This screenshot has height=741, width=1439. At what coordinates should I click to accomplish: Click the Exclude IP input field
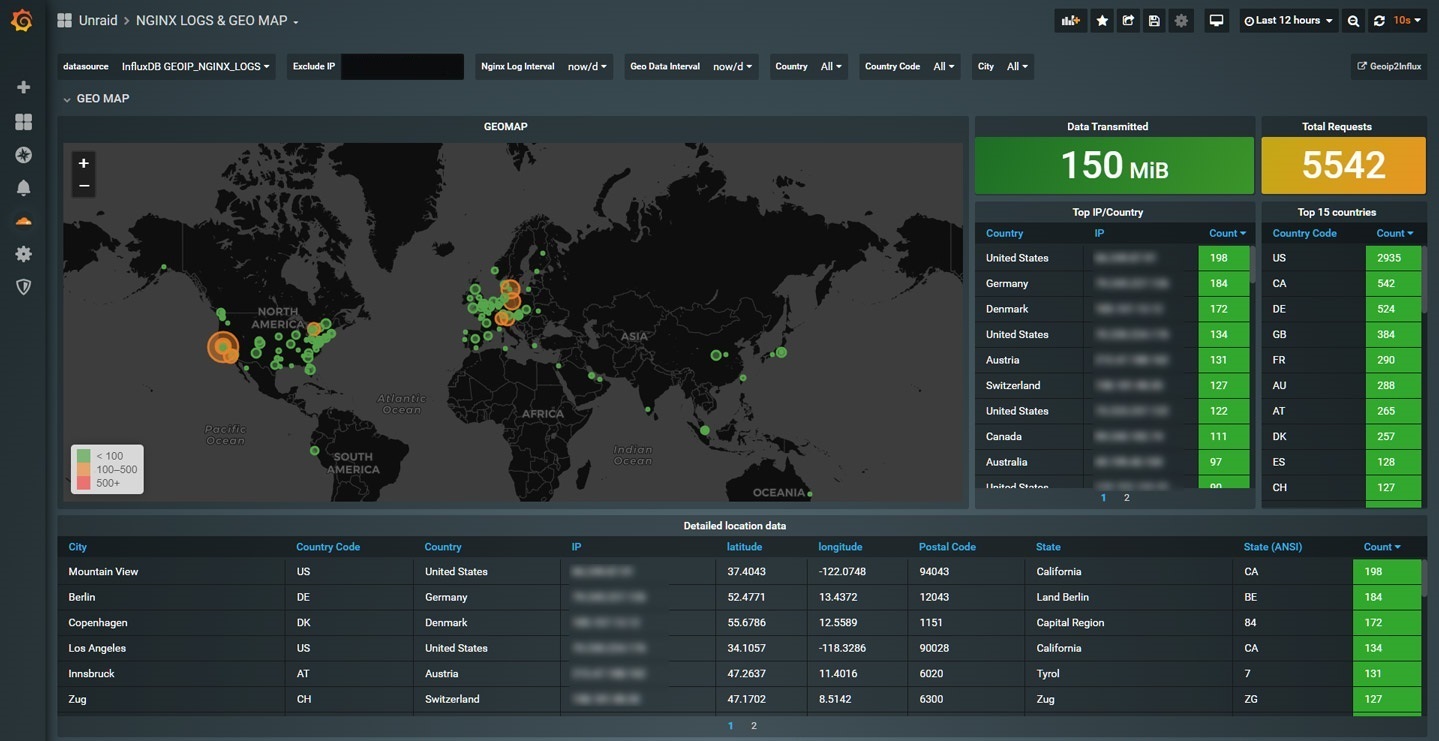(400, 64)
